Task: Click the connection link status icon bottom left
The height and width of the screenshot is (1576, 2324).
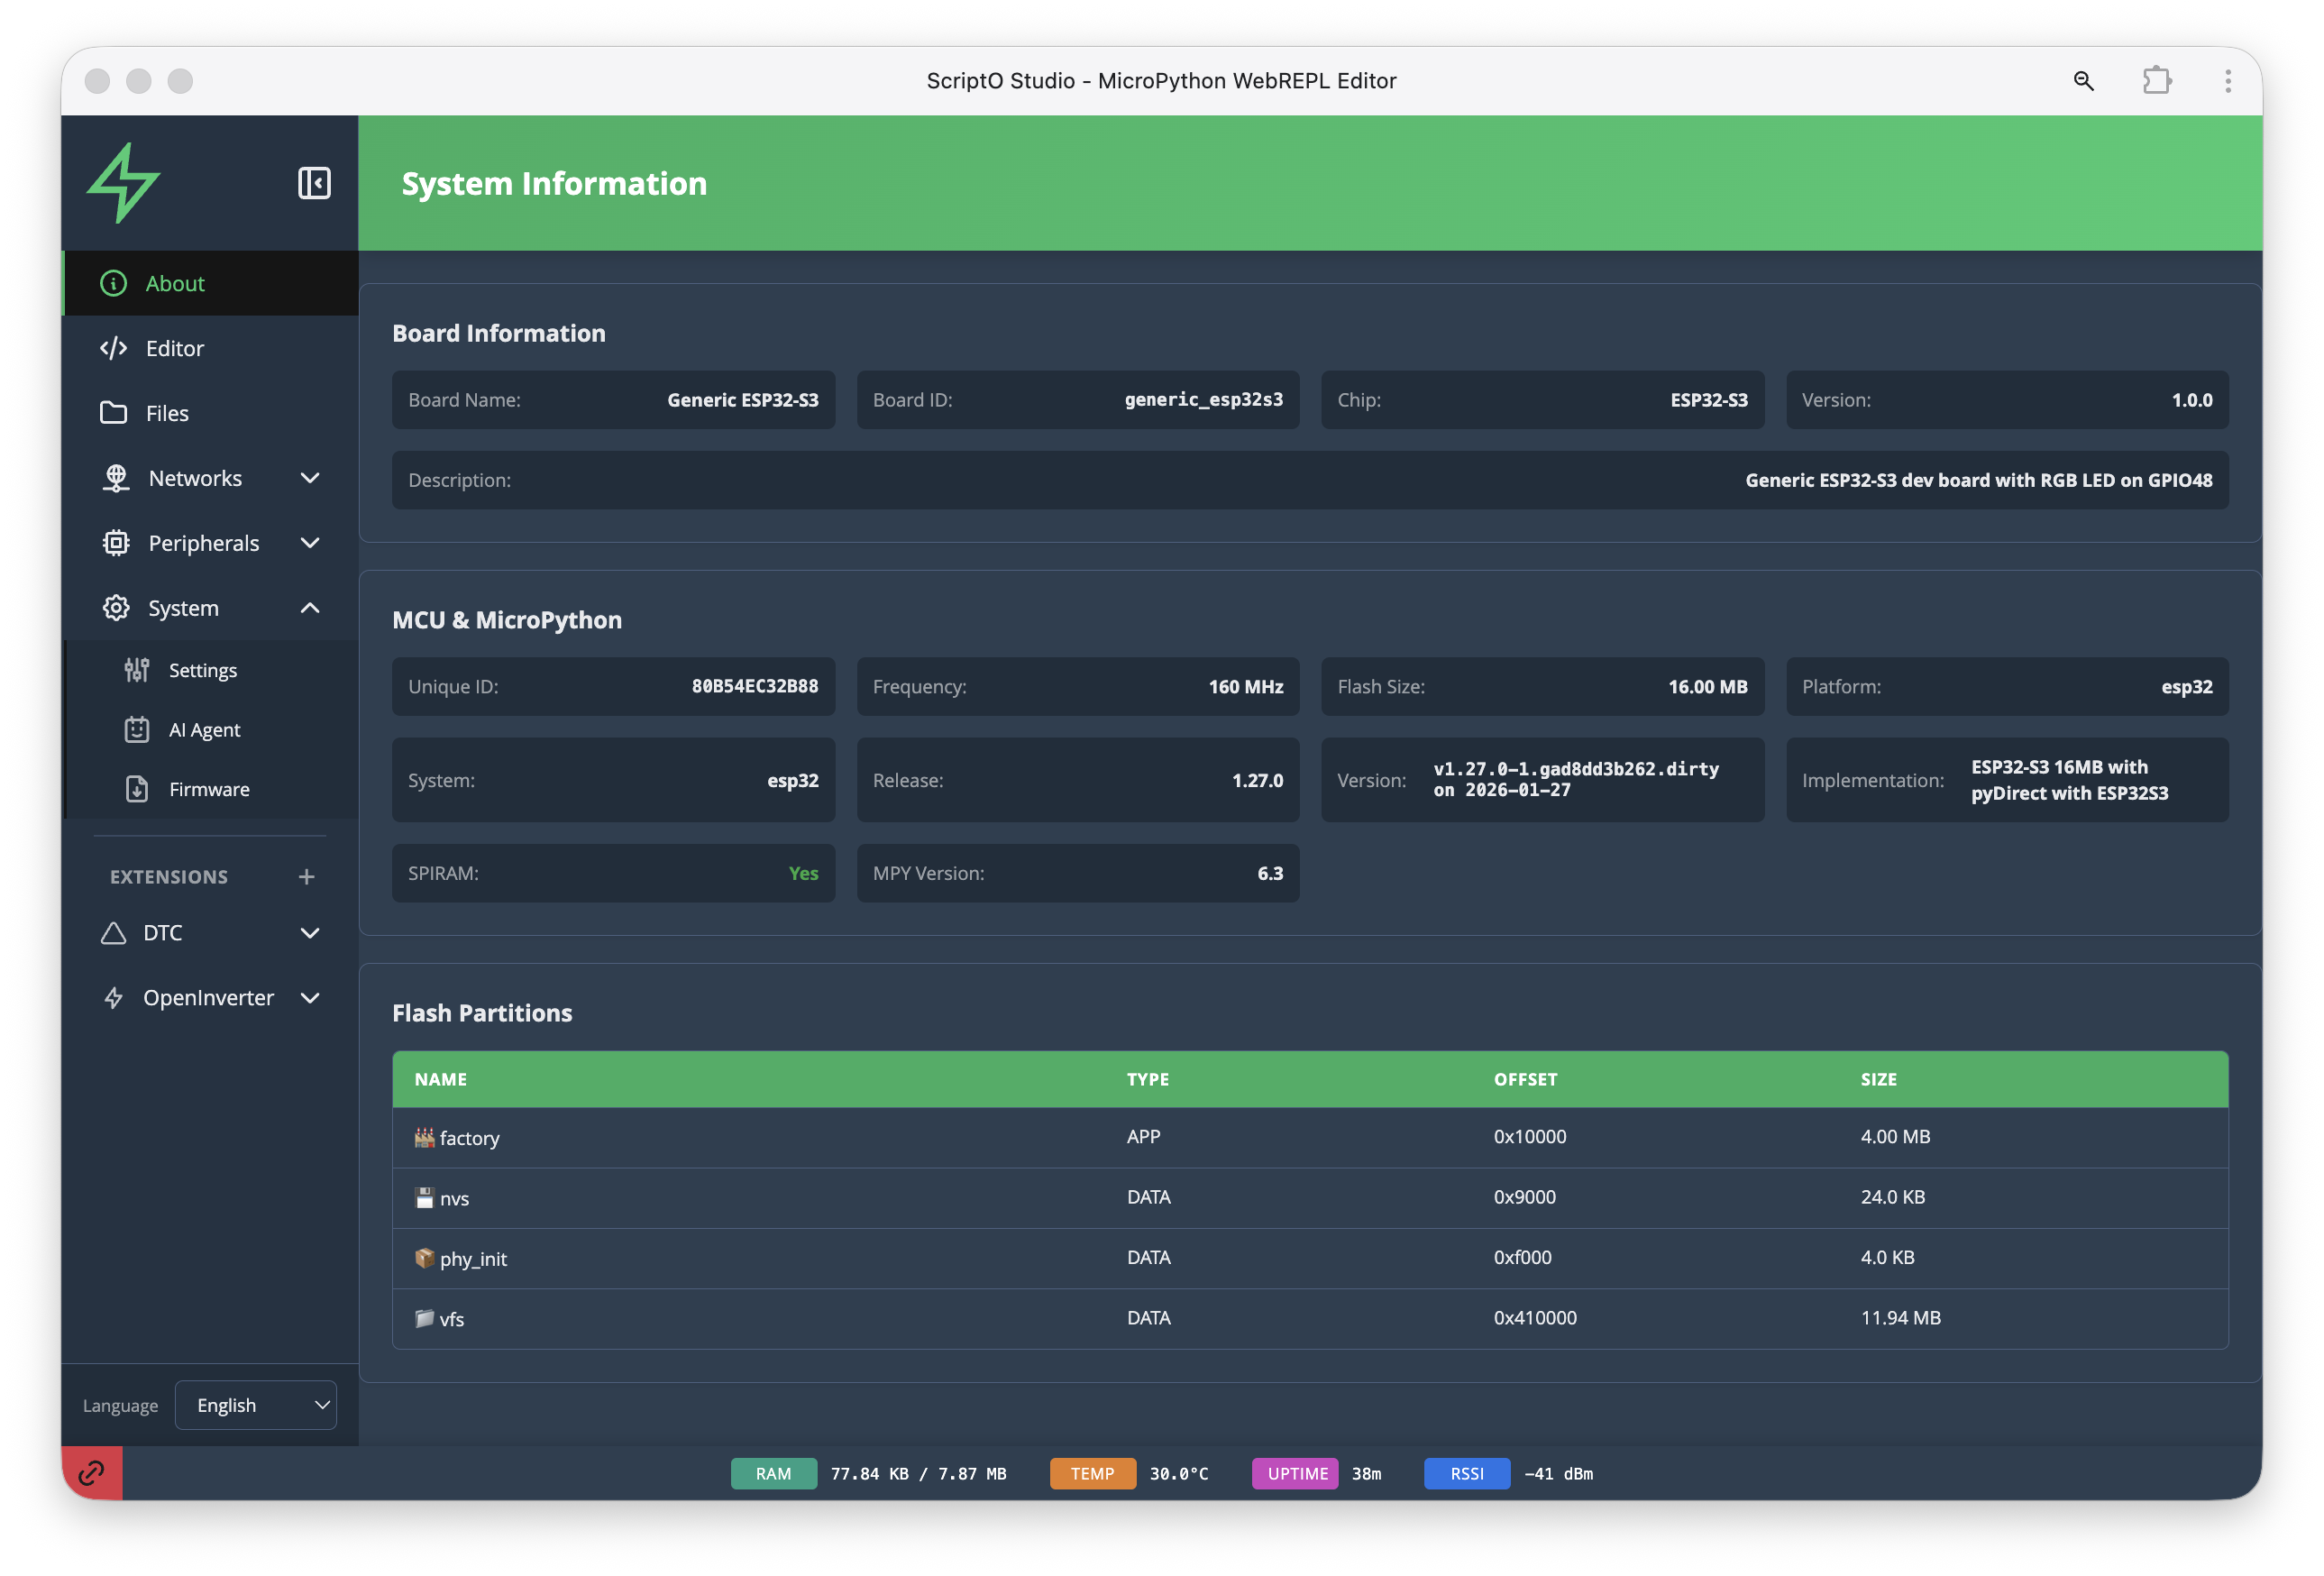Action: point(92,1472)
